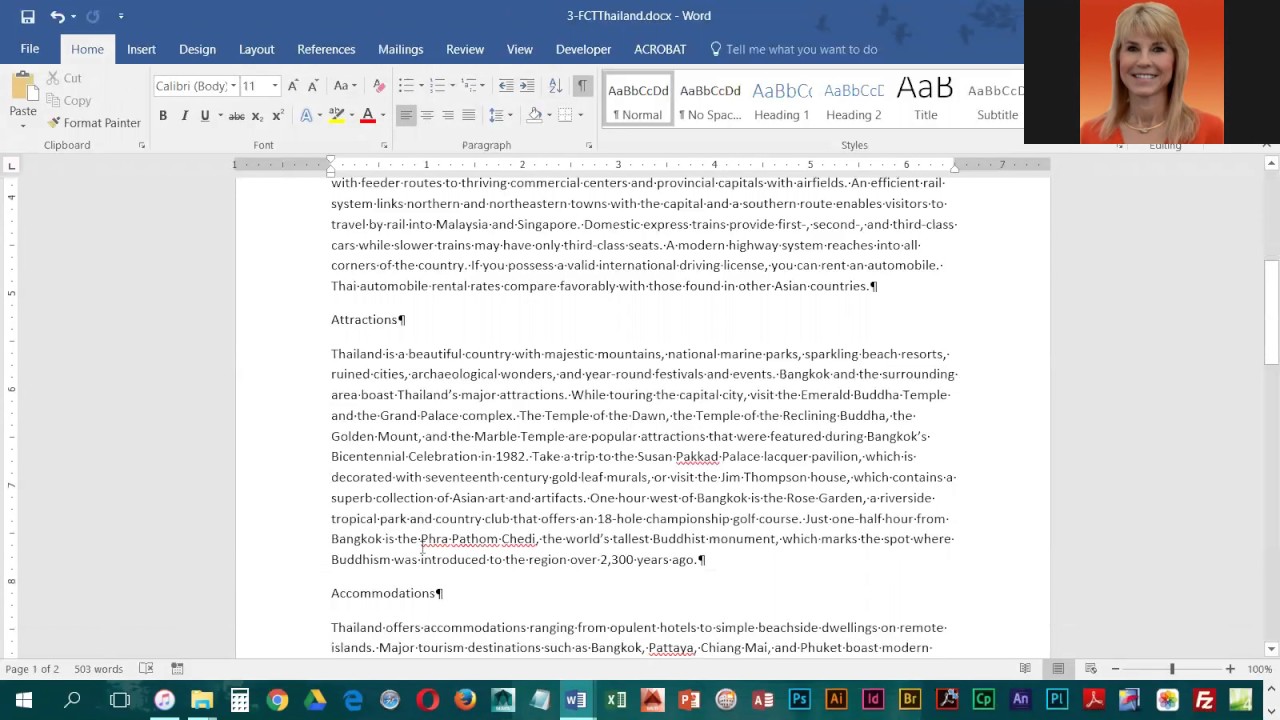Image resolution: width=1280 pixels, height=720 pixels.
Task: Switch to the Insert tab
Action: point(141,49)
